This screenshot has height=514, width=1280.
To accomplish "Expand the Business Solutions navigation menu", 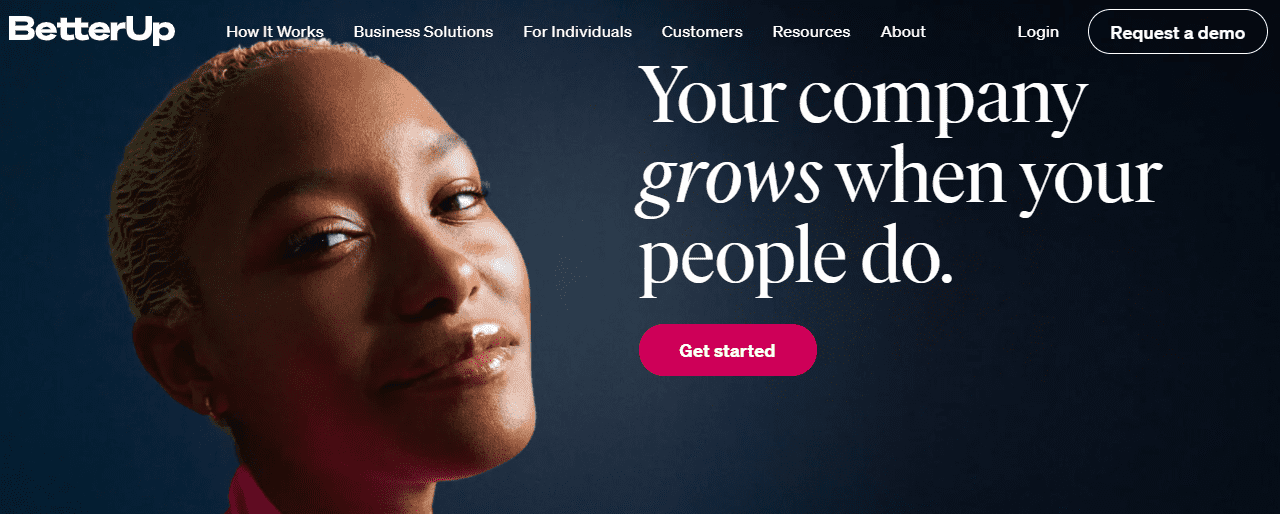I will tap(423, 32).
